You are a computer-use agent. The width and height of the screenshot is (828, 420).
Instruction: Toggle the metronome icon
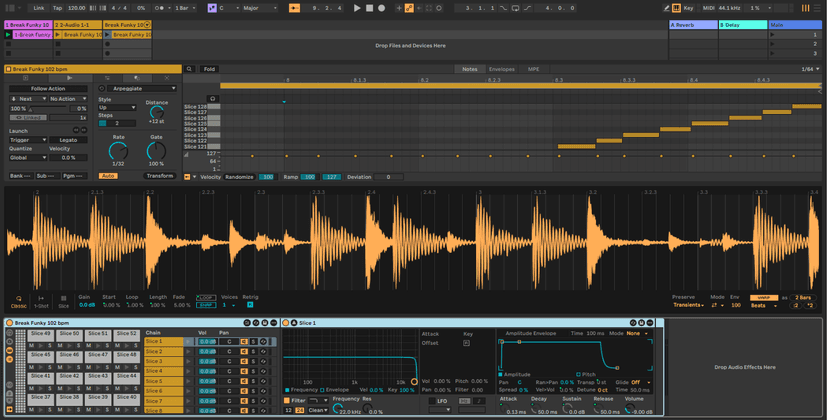click(159, 8)
